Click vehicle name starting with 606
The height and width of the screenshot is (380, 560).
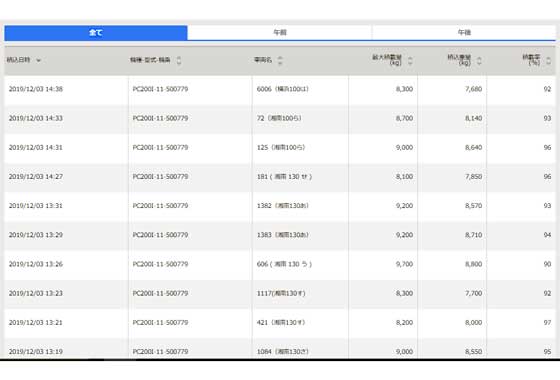tap(284, 264)
